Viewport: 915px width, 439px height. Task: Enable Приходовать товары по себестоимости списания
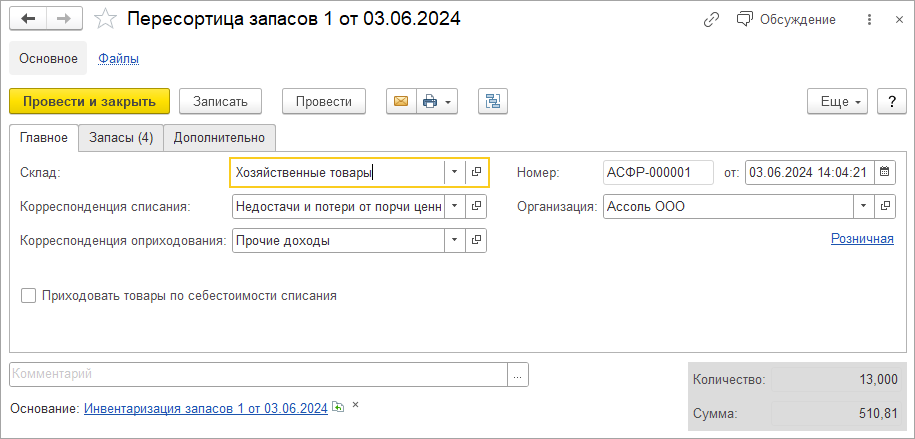28,296
